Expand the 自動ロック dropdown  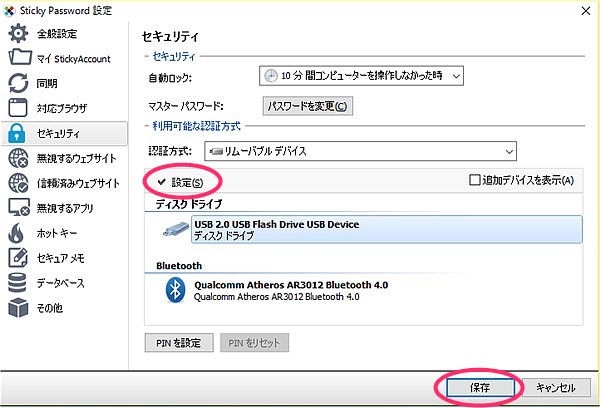(x=361, y=76)
